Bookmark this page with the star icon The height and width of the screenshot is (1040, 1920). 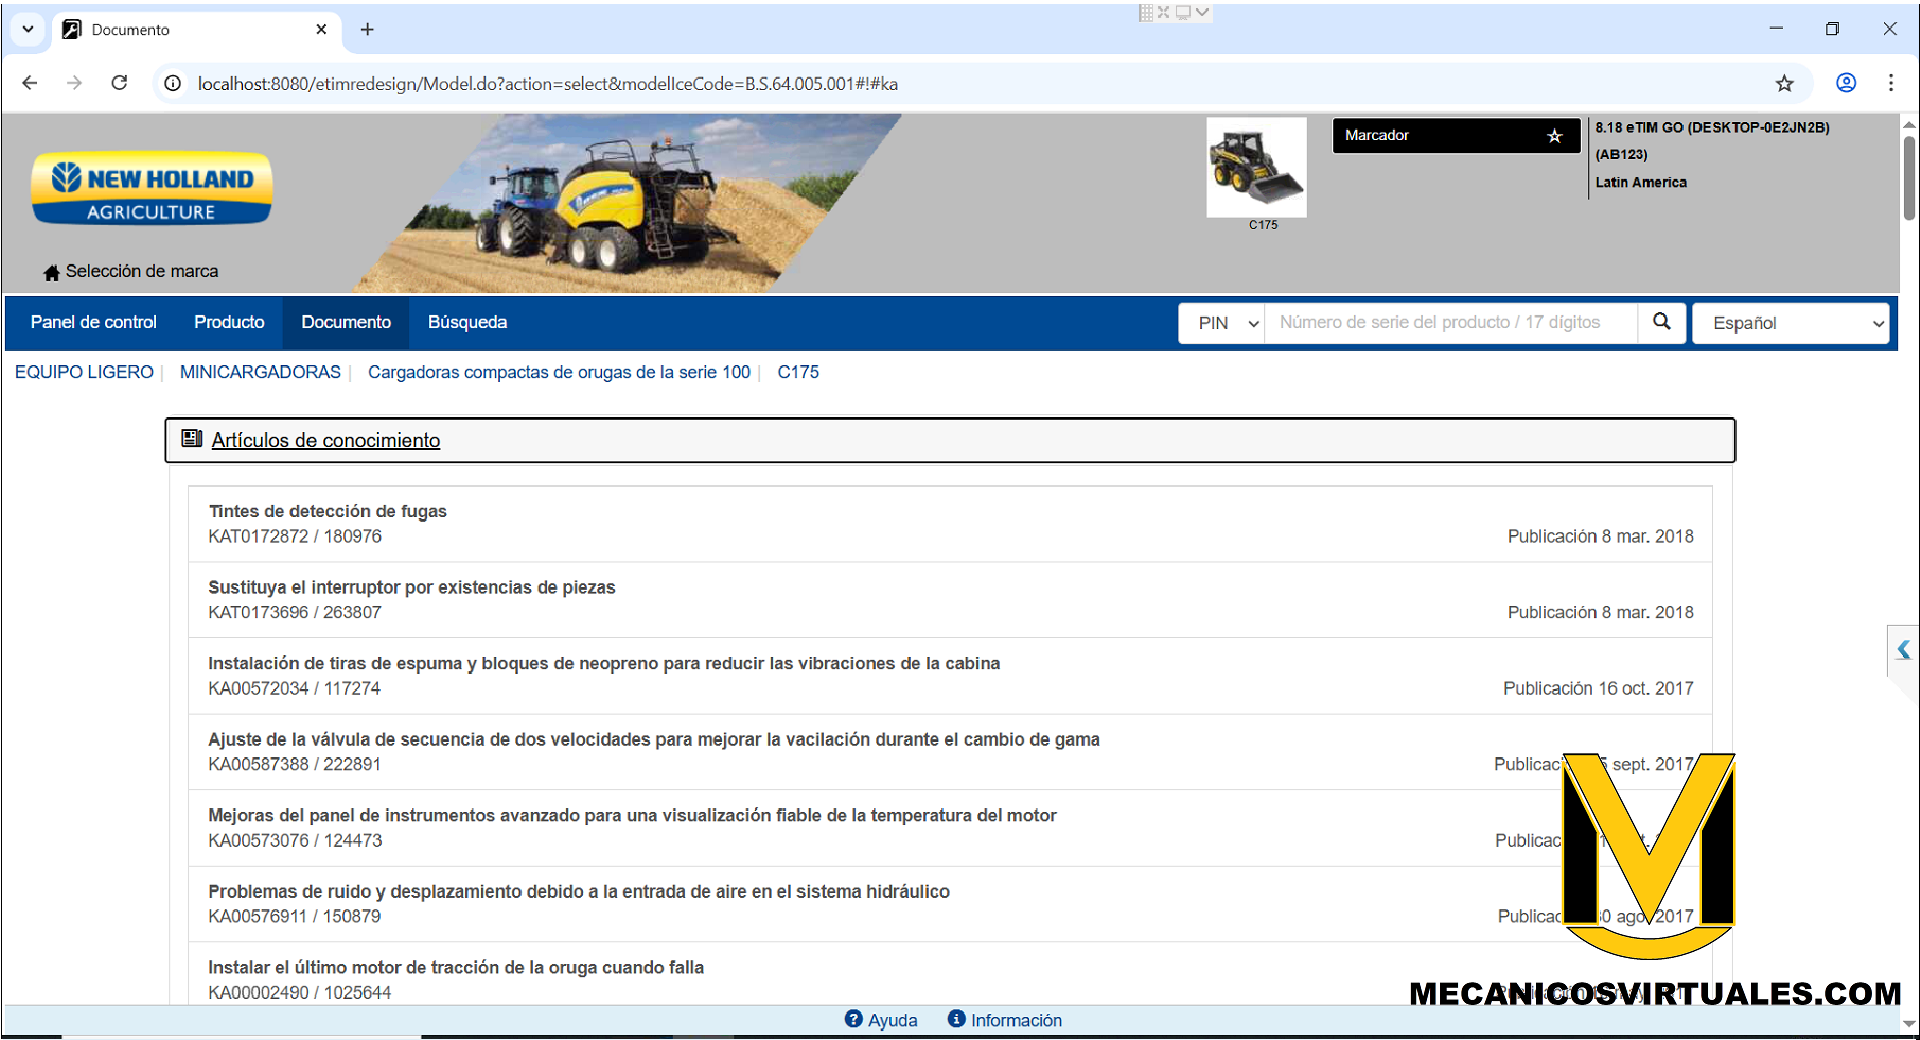[1785, 83]
